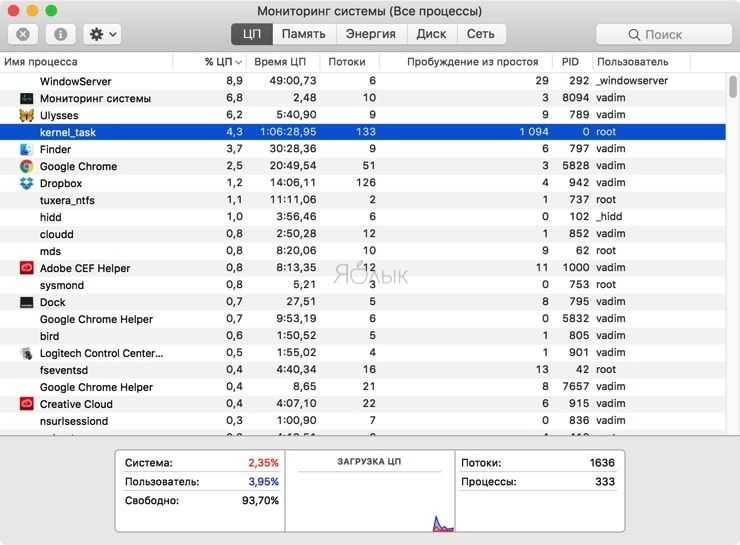Select the bird process
Image resolution: width=740 pixels, height=545 pixels.
pos(362,336)
